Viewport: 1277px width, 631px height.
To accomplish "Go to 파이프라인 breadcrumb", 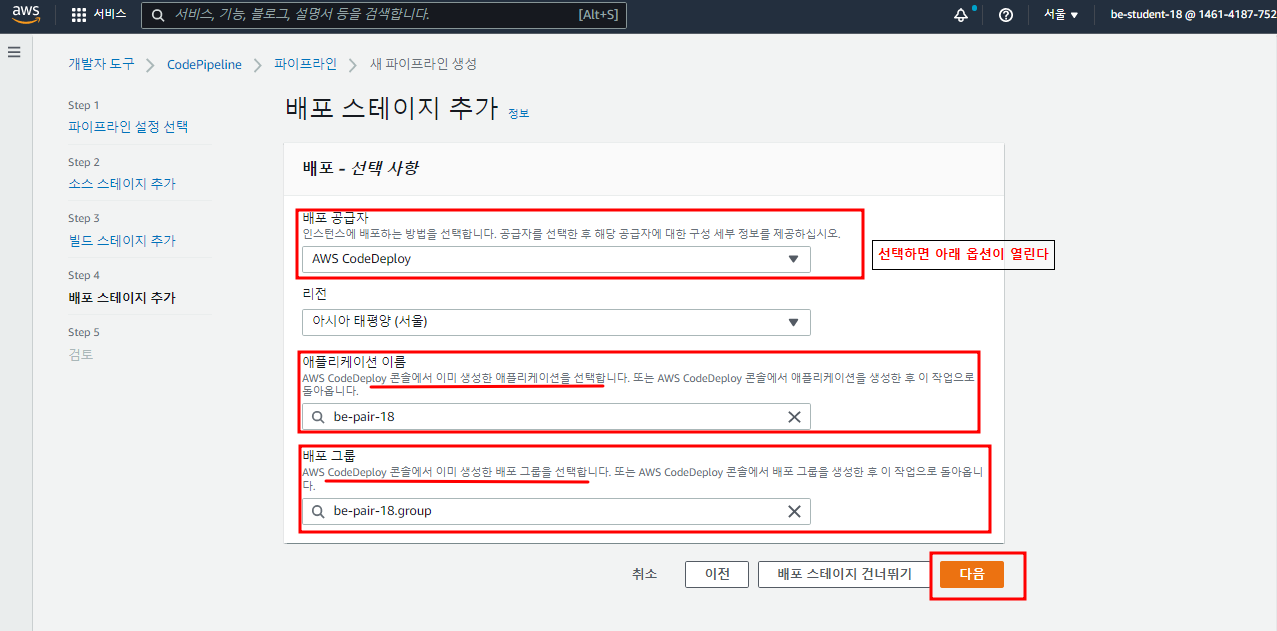I will point(305,64).
